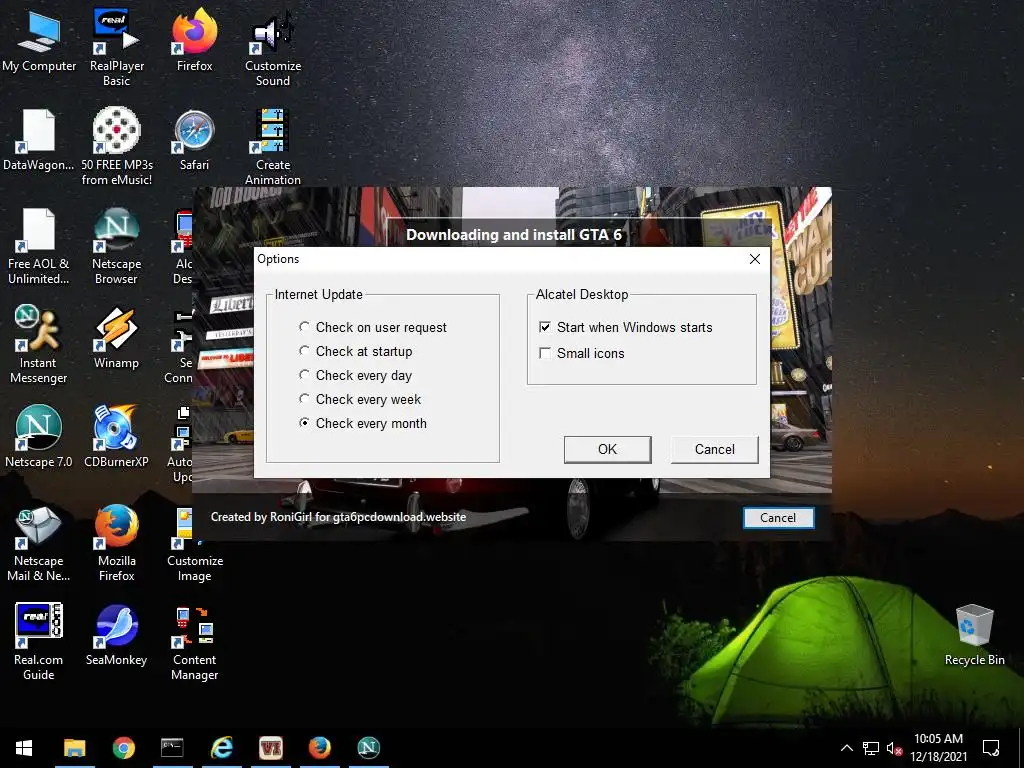Image resolution: width=1024 pixels, height=768 pixels.
Task: Enable the Small icons checkbox
Action: click(x=582, y=353)
